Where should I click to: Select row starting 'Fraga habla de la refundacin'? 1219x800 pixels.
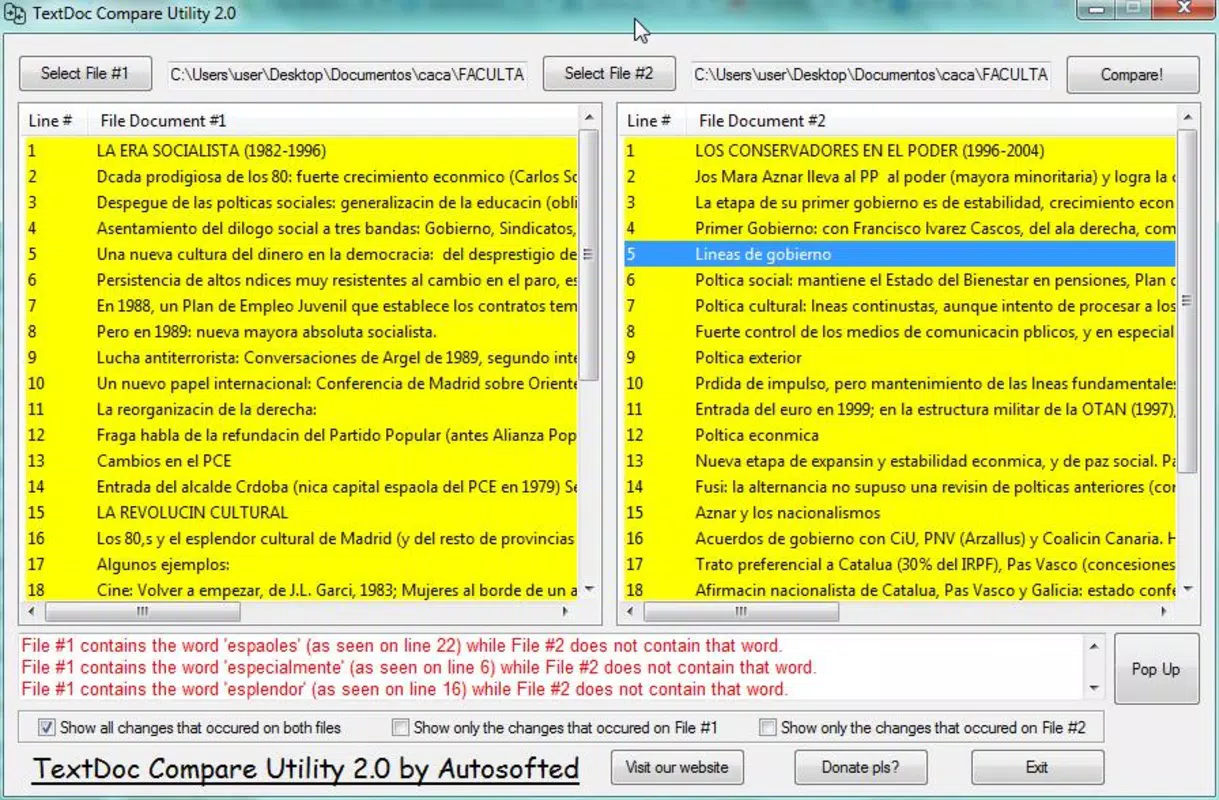click(x=300, y=435)
